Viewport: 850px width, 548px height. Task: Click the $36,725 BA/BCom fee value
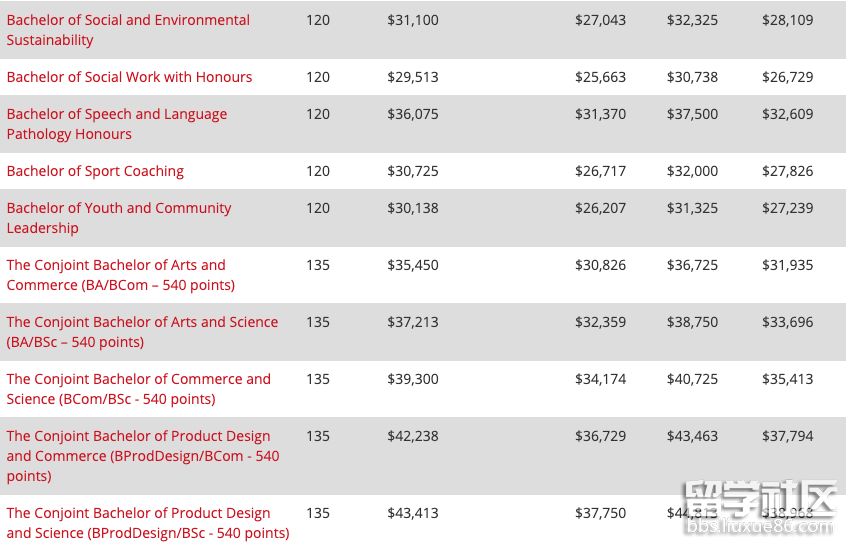(692, 265)
